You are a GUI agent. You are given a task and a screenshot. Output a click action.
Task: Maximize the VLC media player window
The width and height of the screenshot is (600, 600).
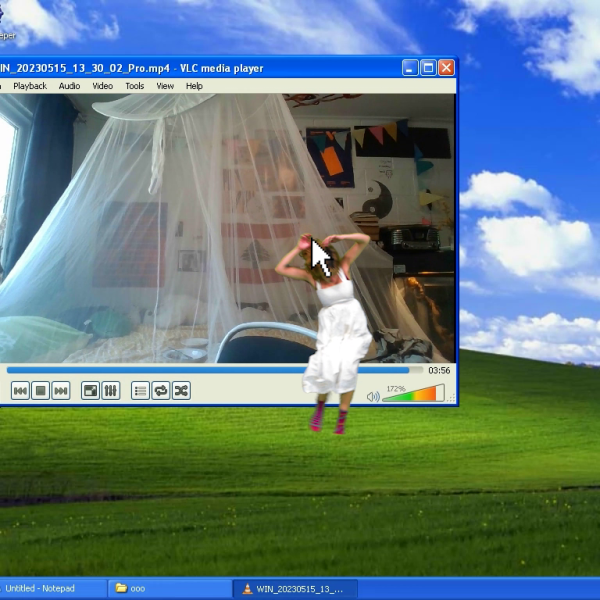428,68
